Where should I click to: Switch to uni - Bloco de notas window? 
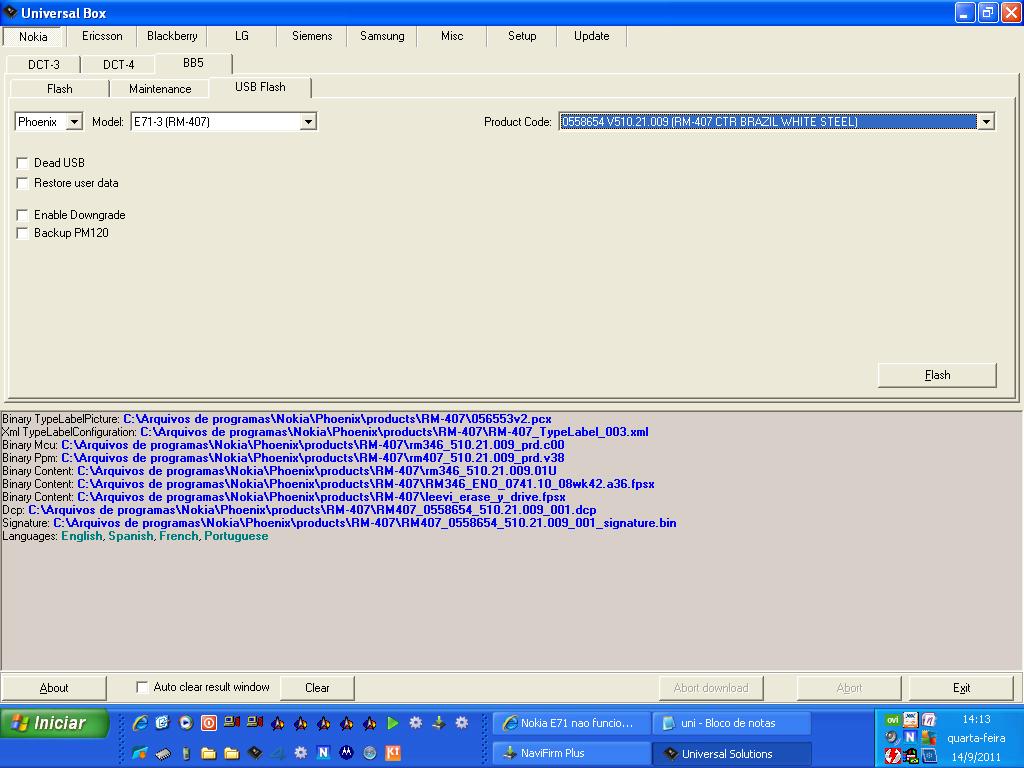tap(731, 723)
